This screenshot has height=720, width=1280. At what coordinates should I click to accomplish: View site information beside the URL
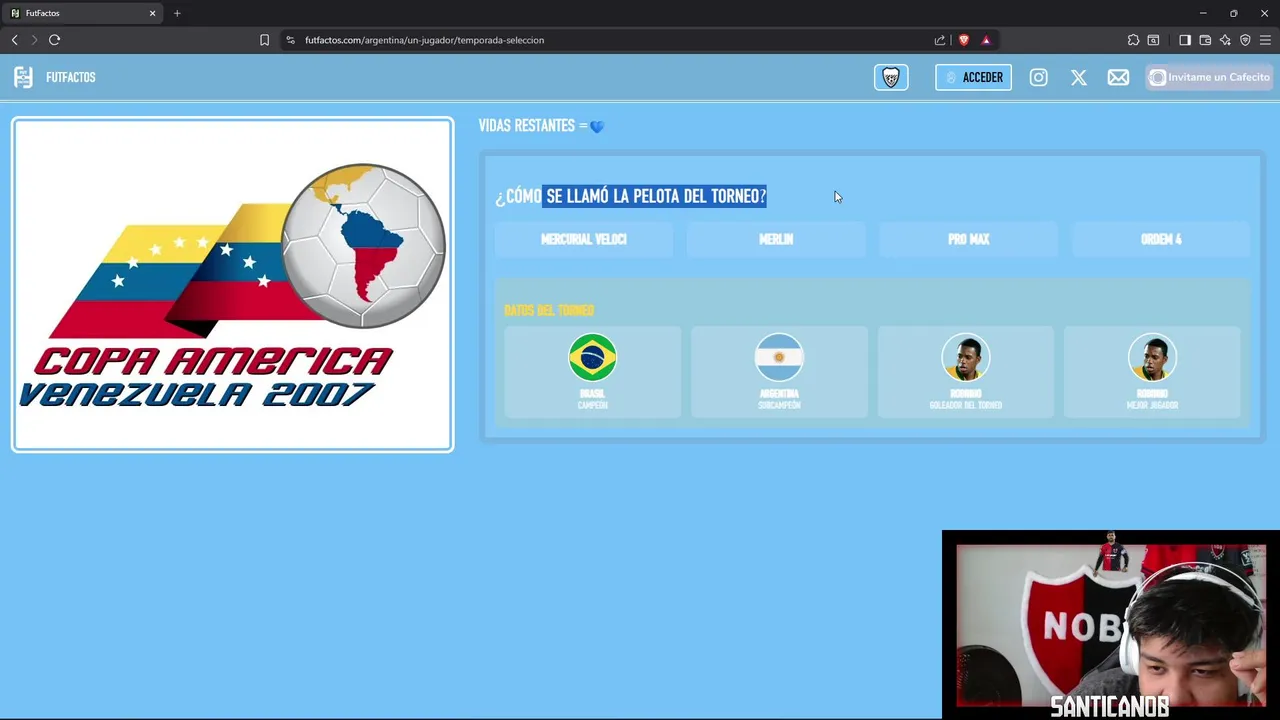pyautogui.click(x=290, y=40)
